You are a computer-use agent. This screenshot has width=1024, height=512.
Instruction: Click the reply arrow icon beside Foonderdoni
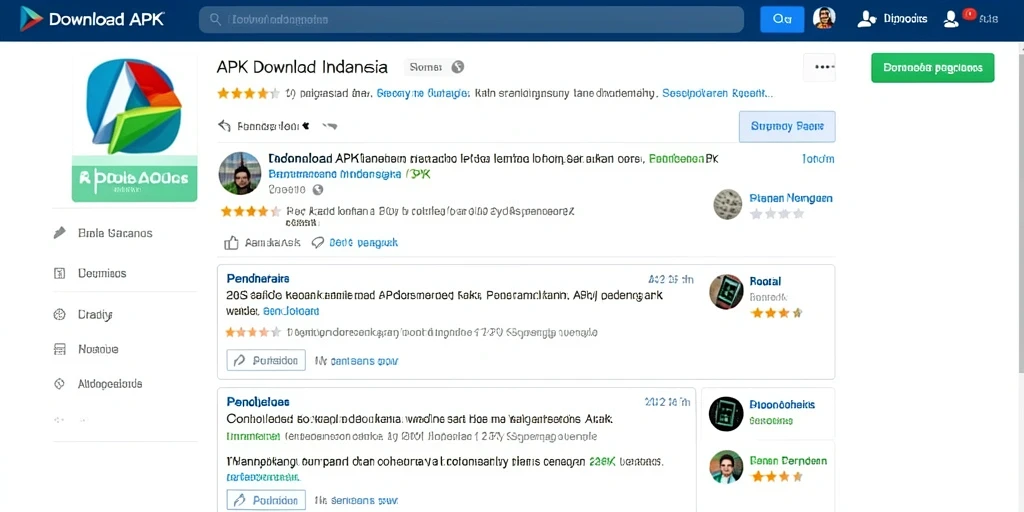click(225, 125)
